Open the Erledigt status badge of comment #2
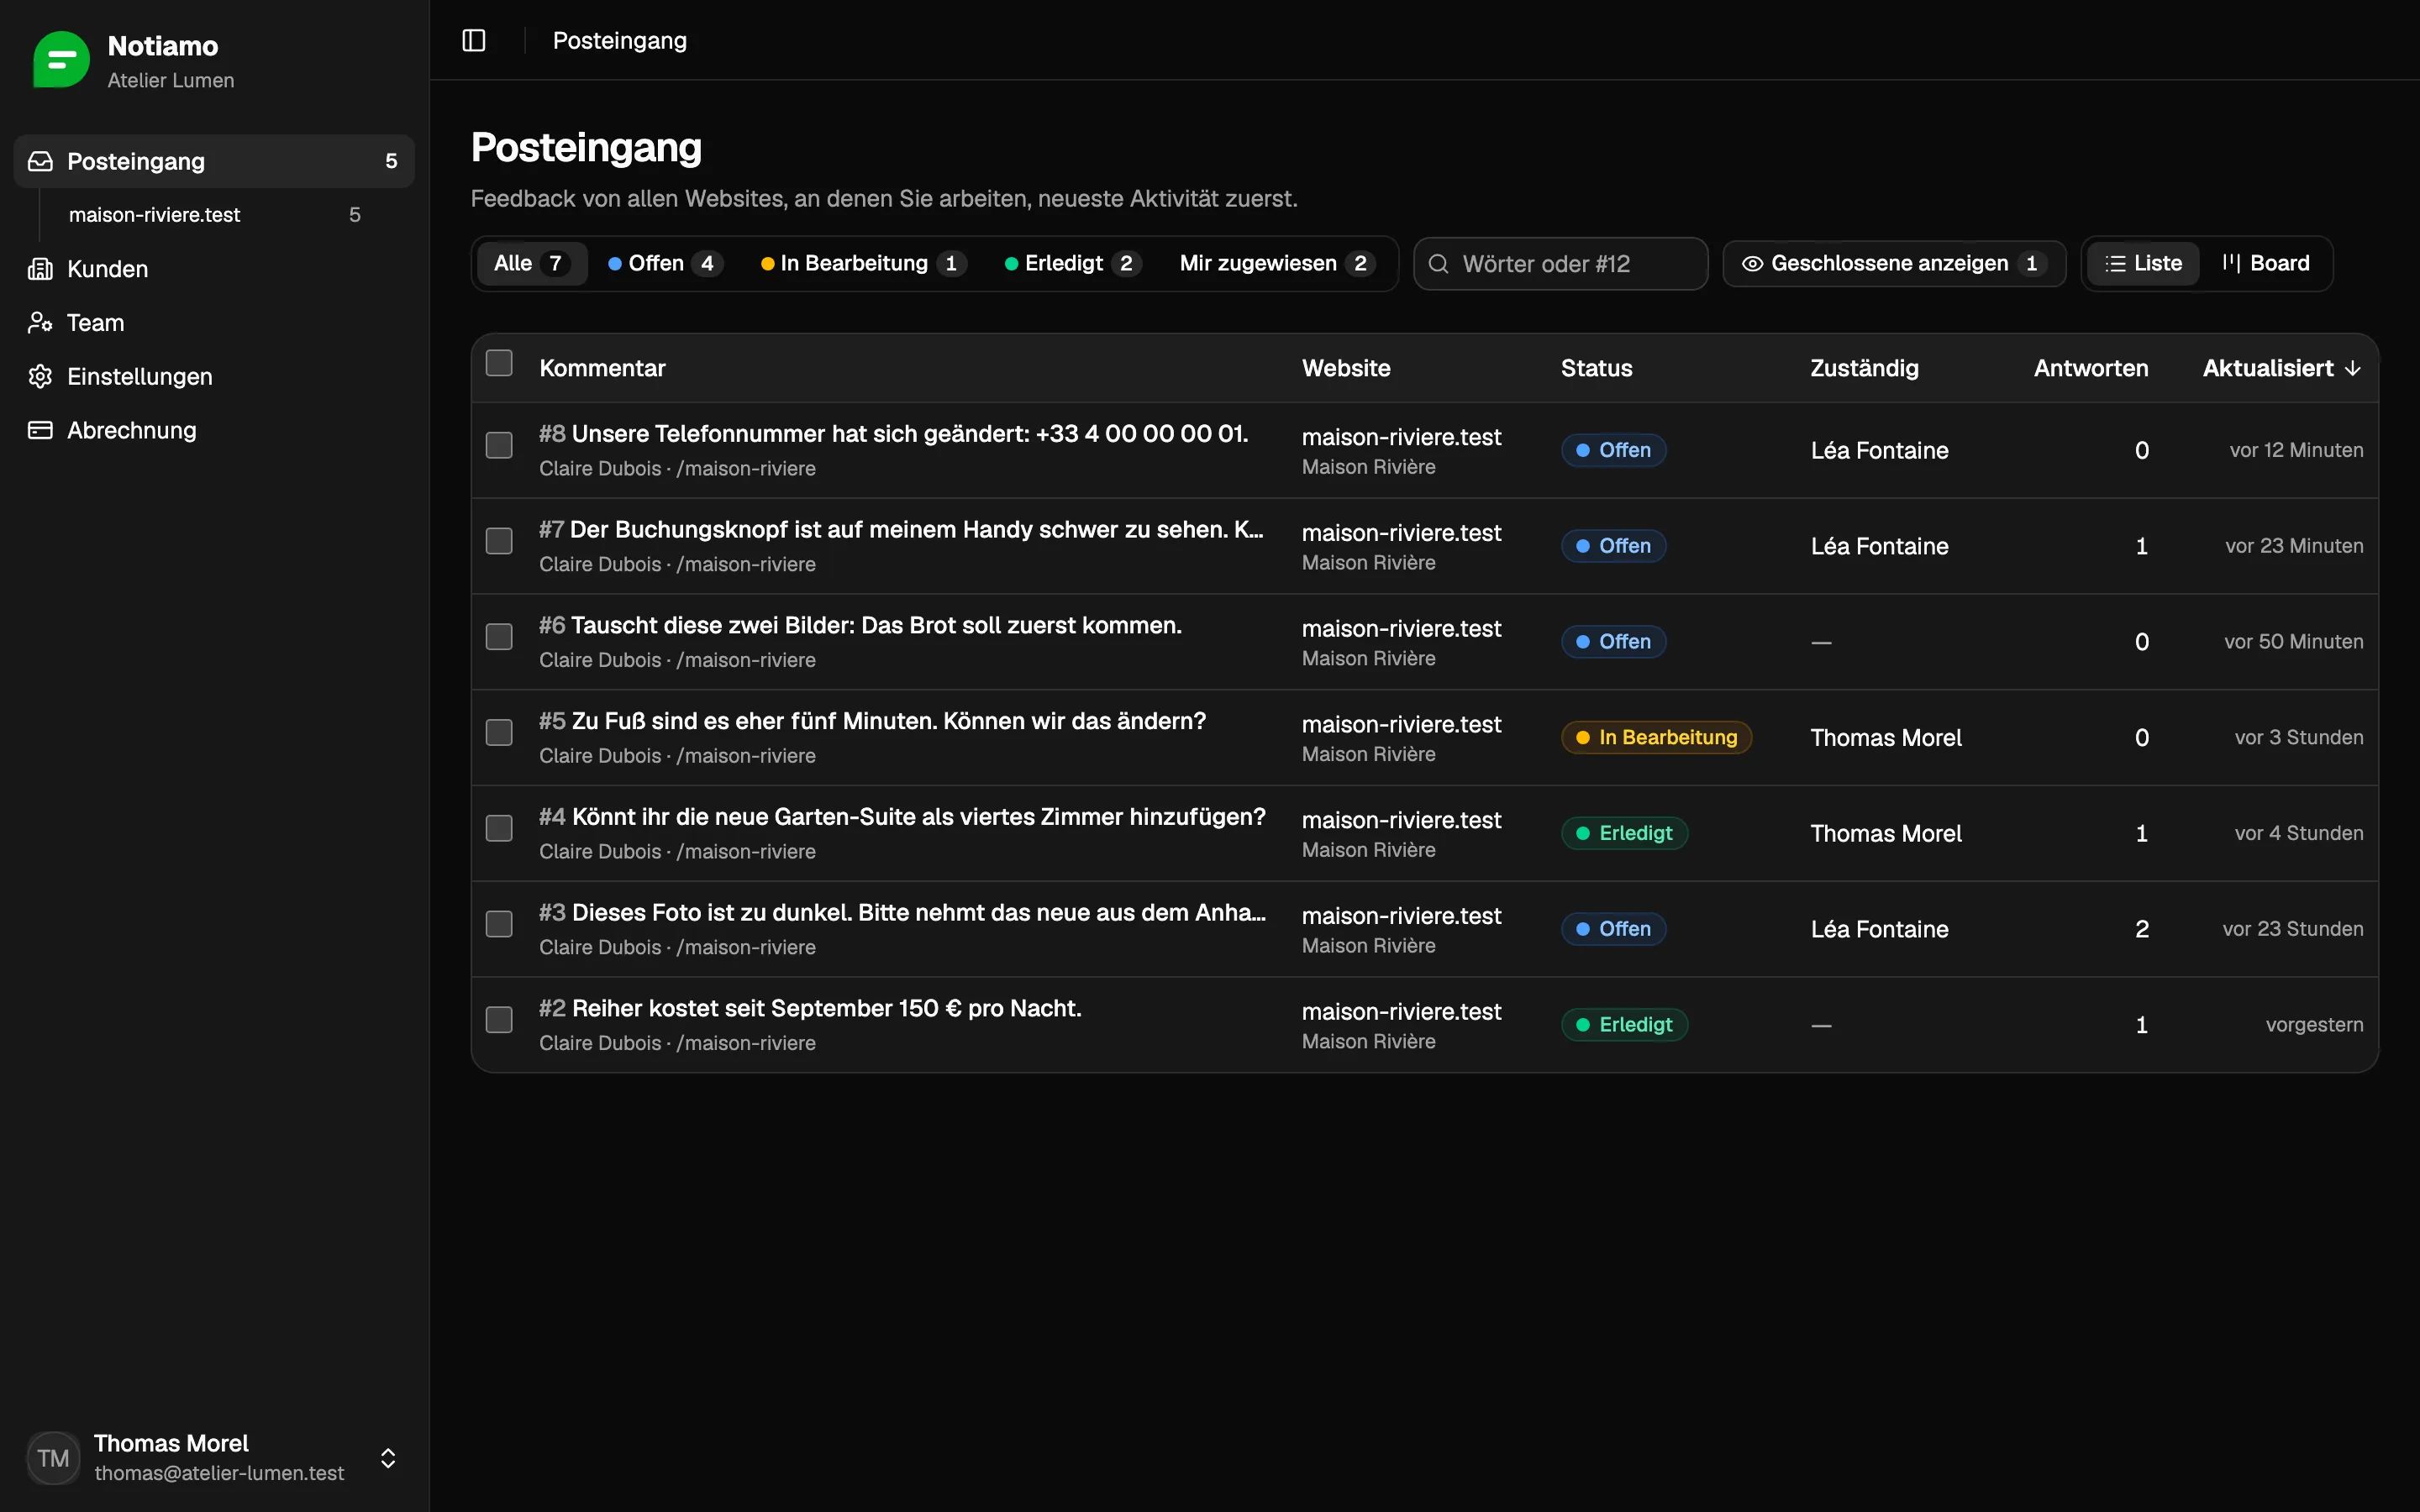Screen dimensions: 2420x1512 1624,1025
